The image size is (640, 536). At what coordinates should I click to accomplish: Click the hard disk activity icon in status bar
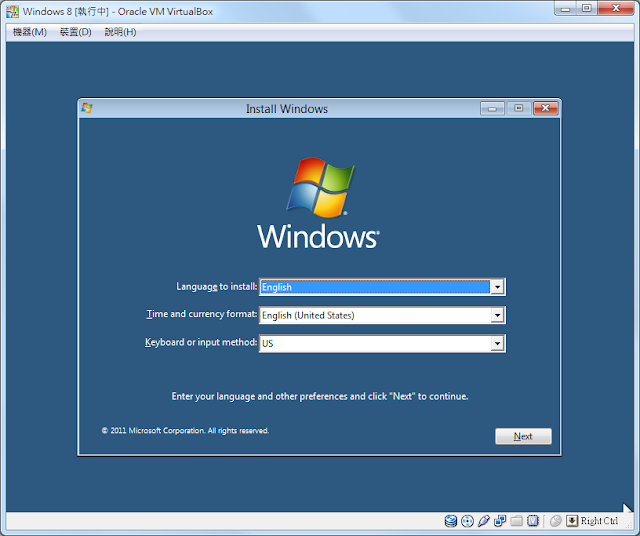coord(451,521)
